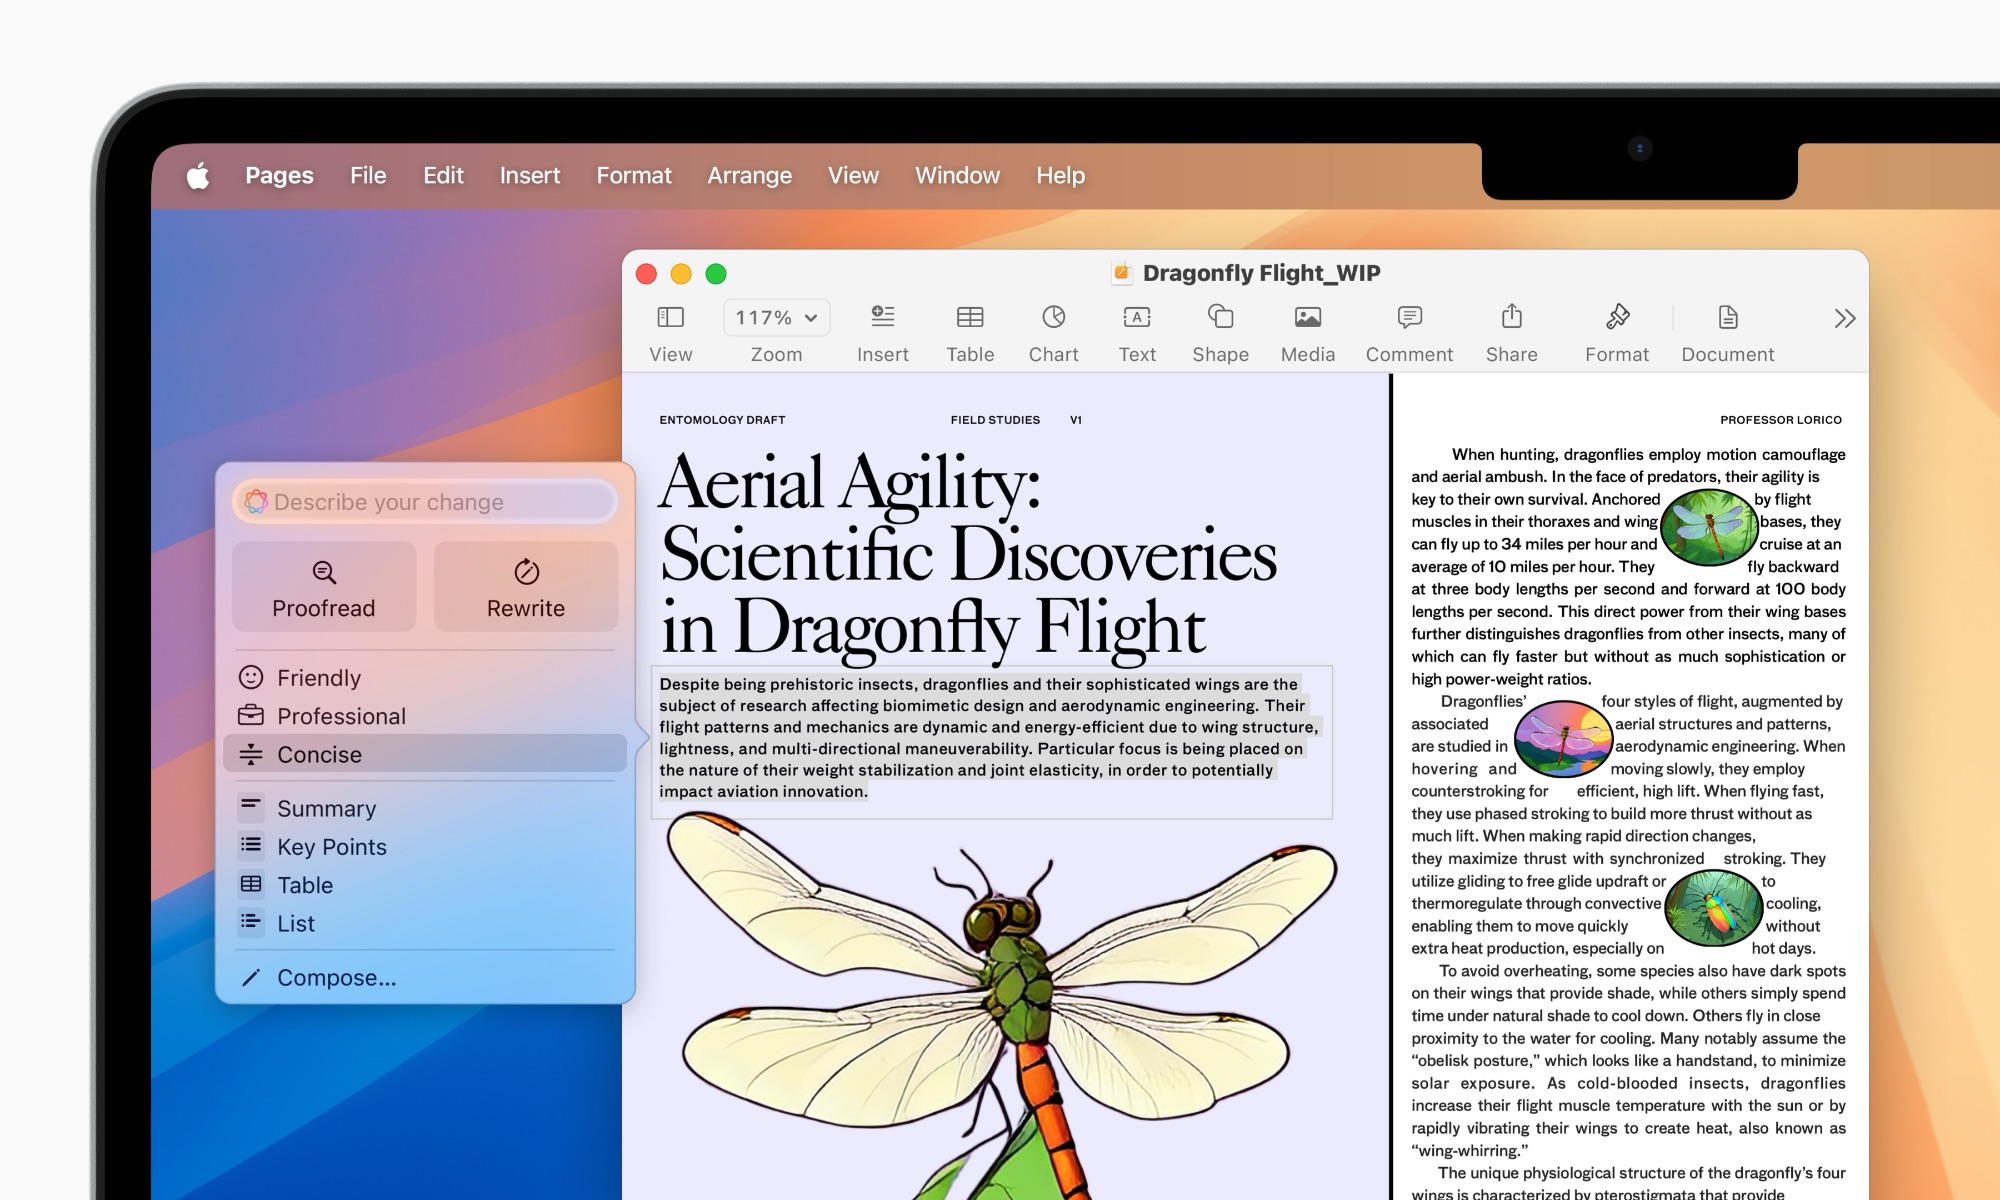Click the Dragonfly Flight_WIP document title
The width and height of the screenshot is (2000, 1200).
pyautogui.click(x=1261, y=273)
